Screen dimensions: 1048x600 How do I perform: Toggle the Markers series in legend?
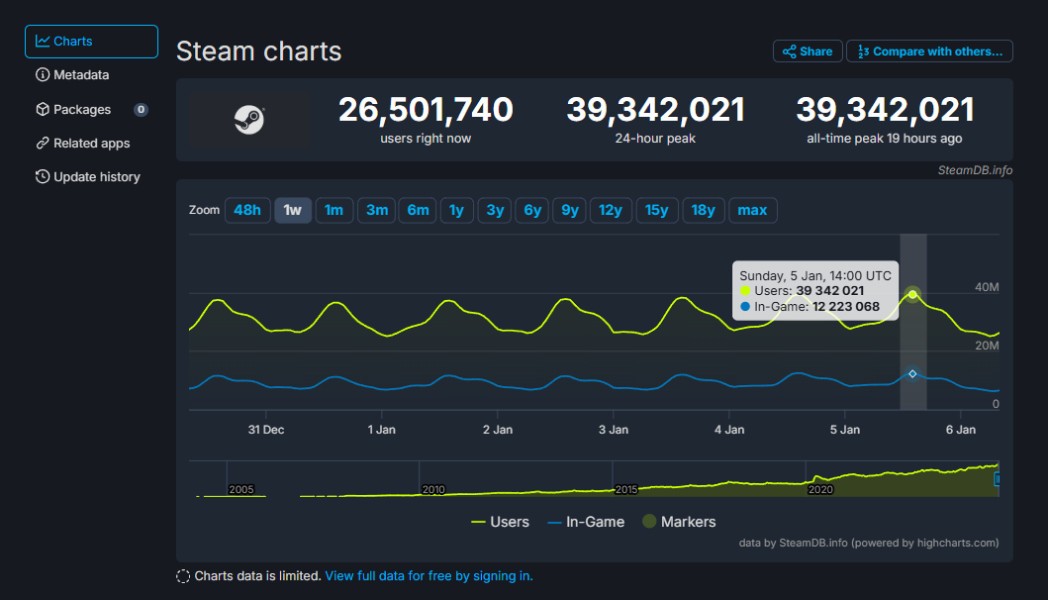pos(679,522)
